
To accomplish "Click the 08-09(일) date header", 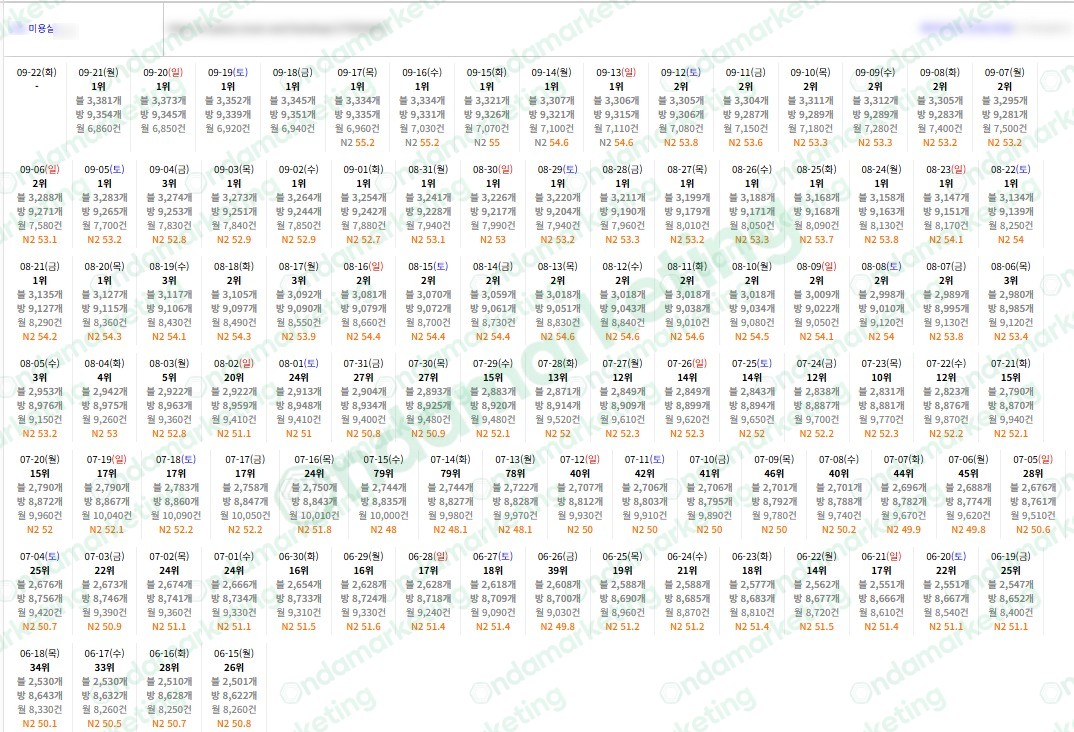I will (x=816, y=266).
